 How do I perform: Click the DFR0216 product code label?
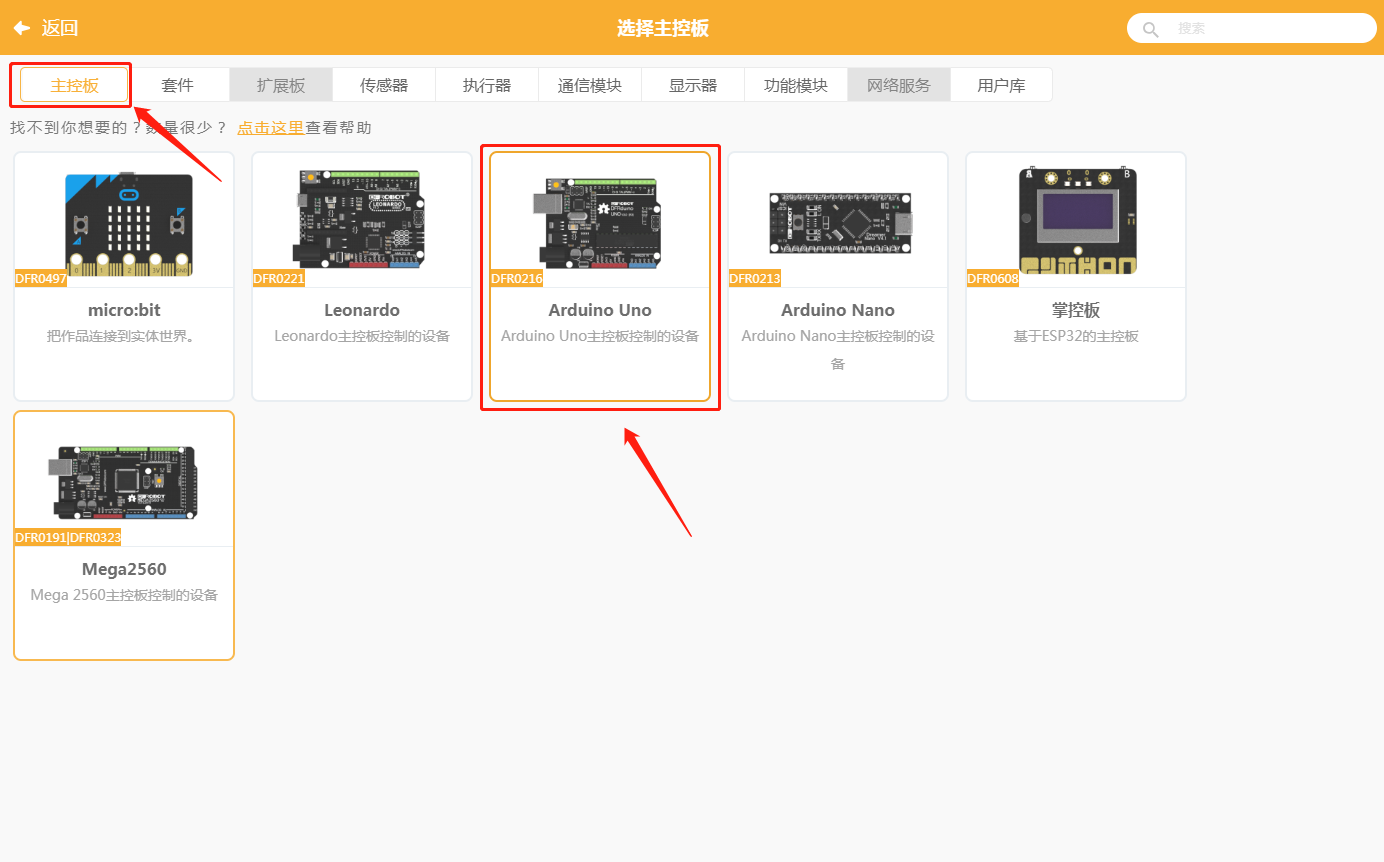click(517, 278)
